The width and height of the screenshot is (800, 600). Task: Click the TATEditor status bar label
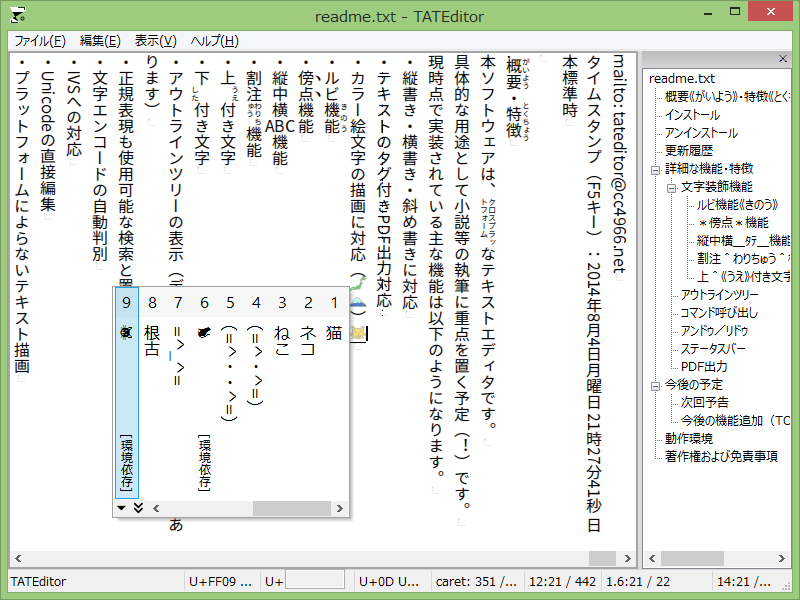[38, 582]
